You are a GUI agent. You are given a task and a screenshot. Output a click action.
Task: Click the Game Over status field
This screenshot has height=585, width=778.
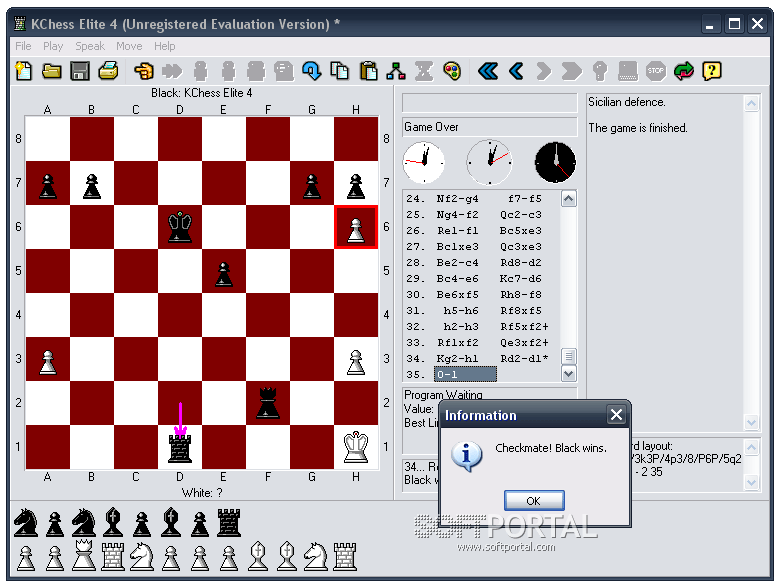click(x=489, y=127)
